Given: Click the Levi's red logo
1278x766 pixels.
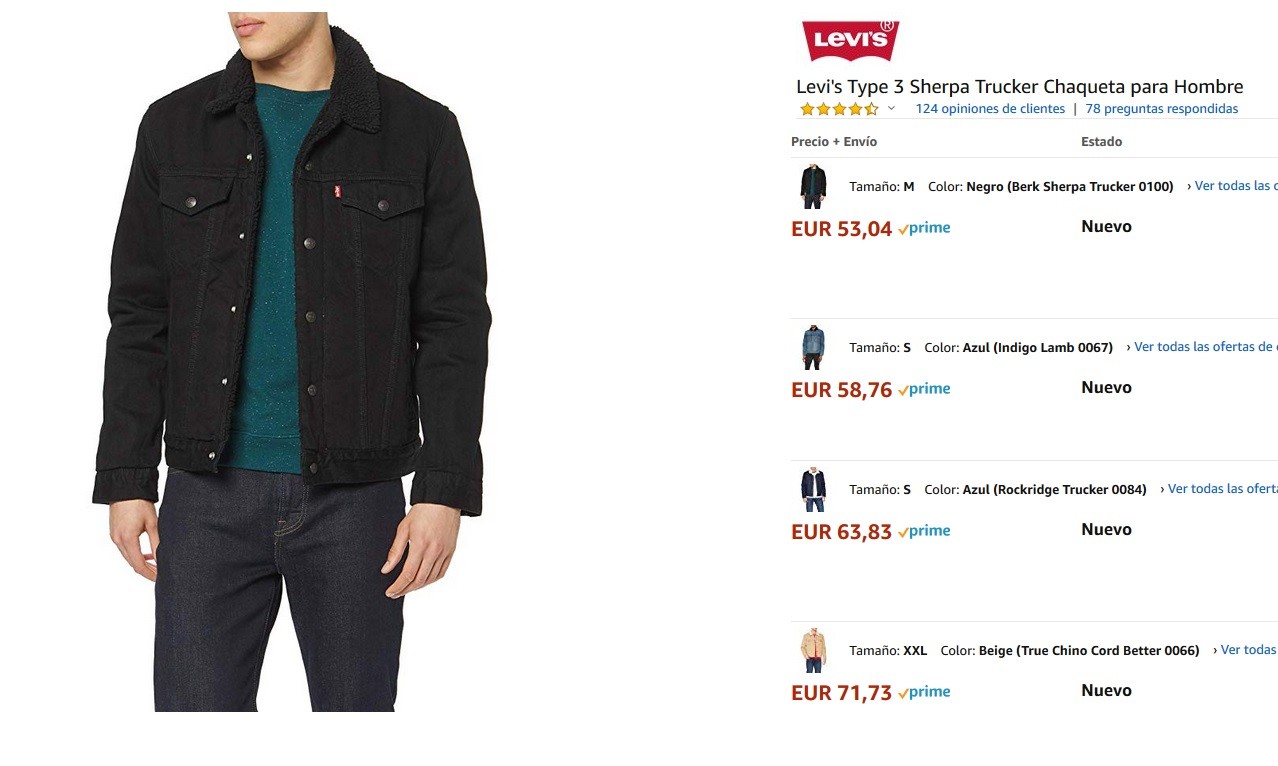Looking at the screenshot, I should tap(850, 40).
